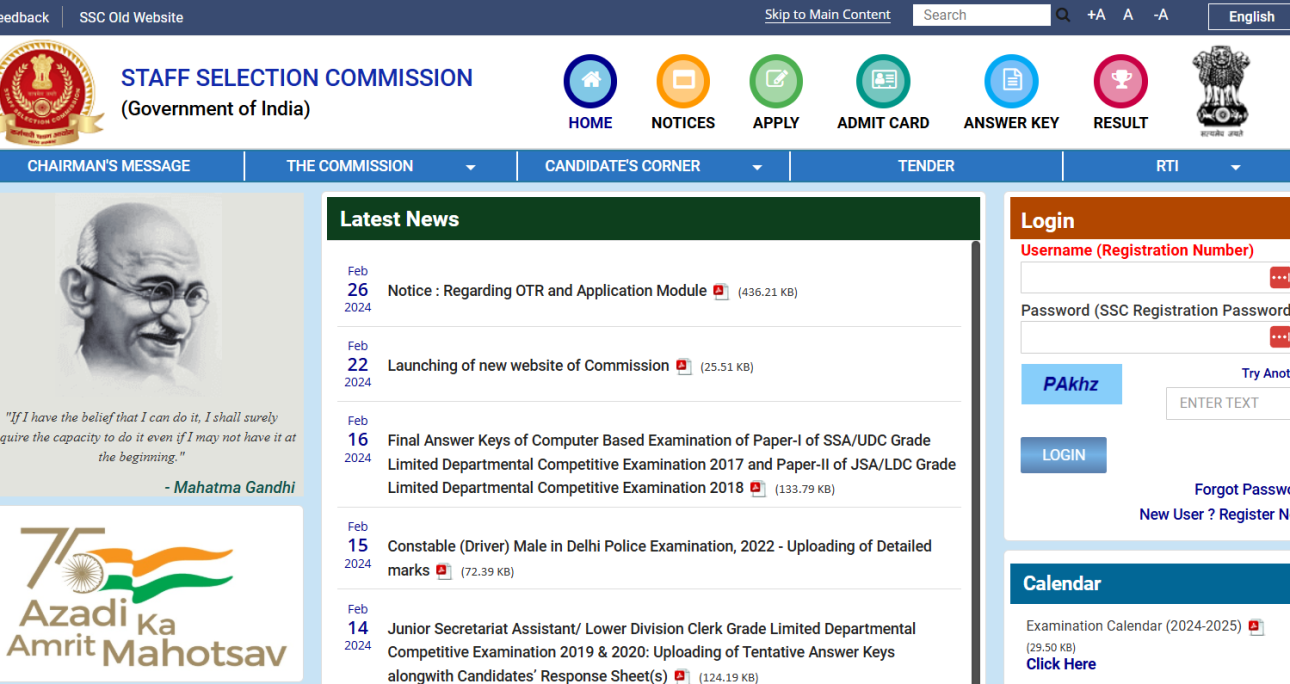
Task: Open the HOME icon in the header
Action: click(x=590, y=82)
